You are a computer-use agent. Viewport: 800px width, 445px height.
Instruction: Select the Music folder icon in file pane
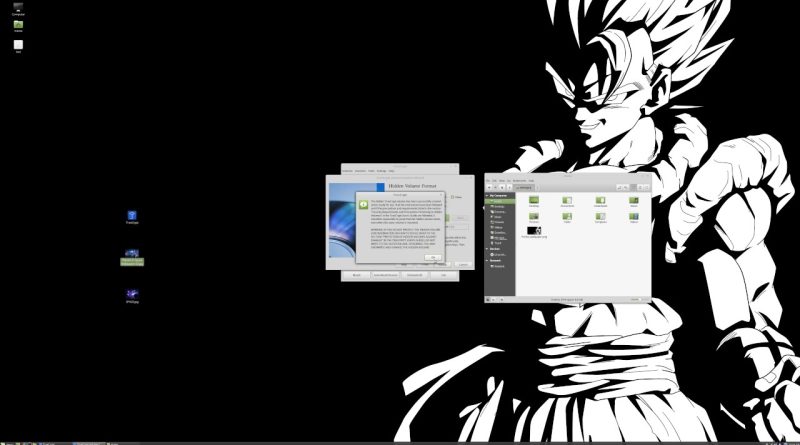[634, 200]
